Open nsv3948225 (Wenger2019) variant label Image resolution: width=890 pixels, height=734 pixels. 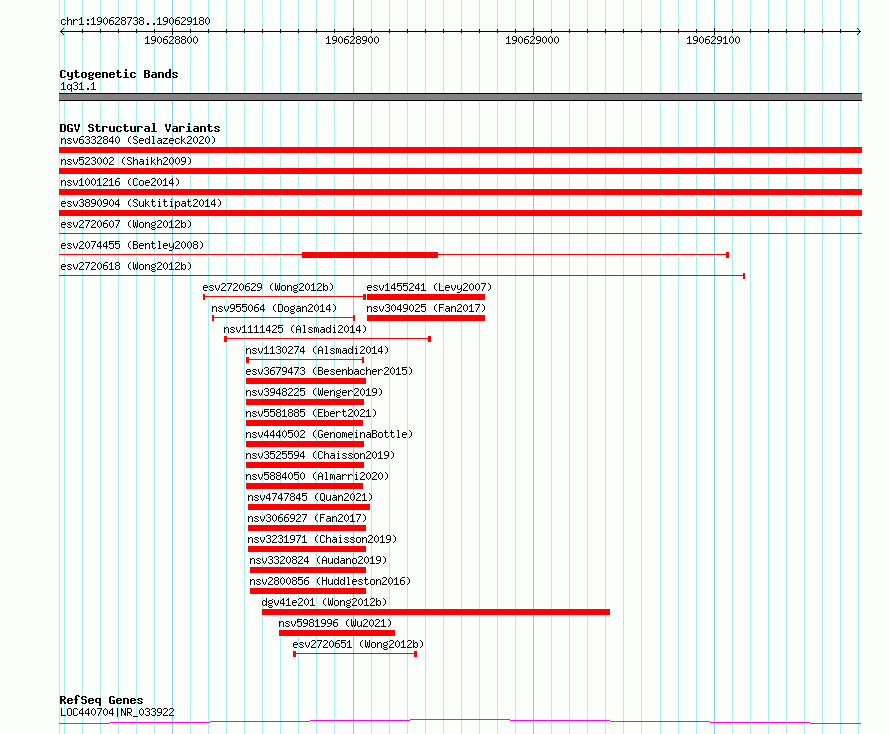[314, 392]
